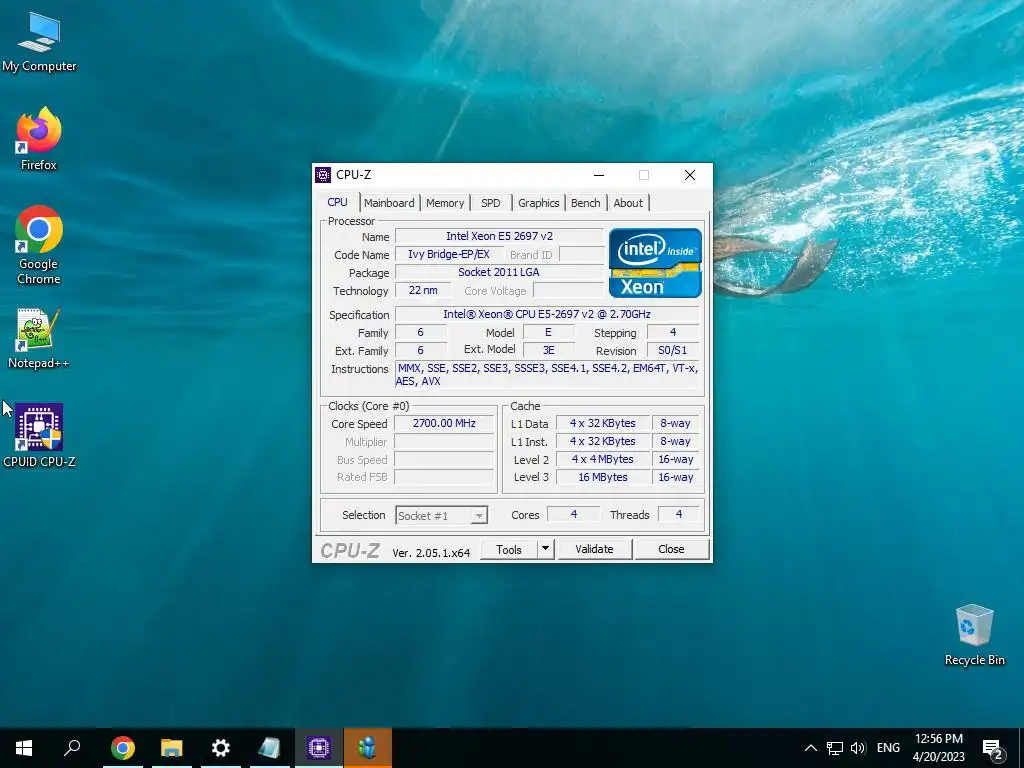
Task: Open the taskbar clock and date
Action: click(938, 748)
